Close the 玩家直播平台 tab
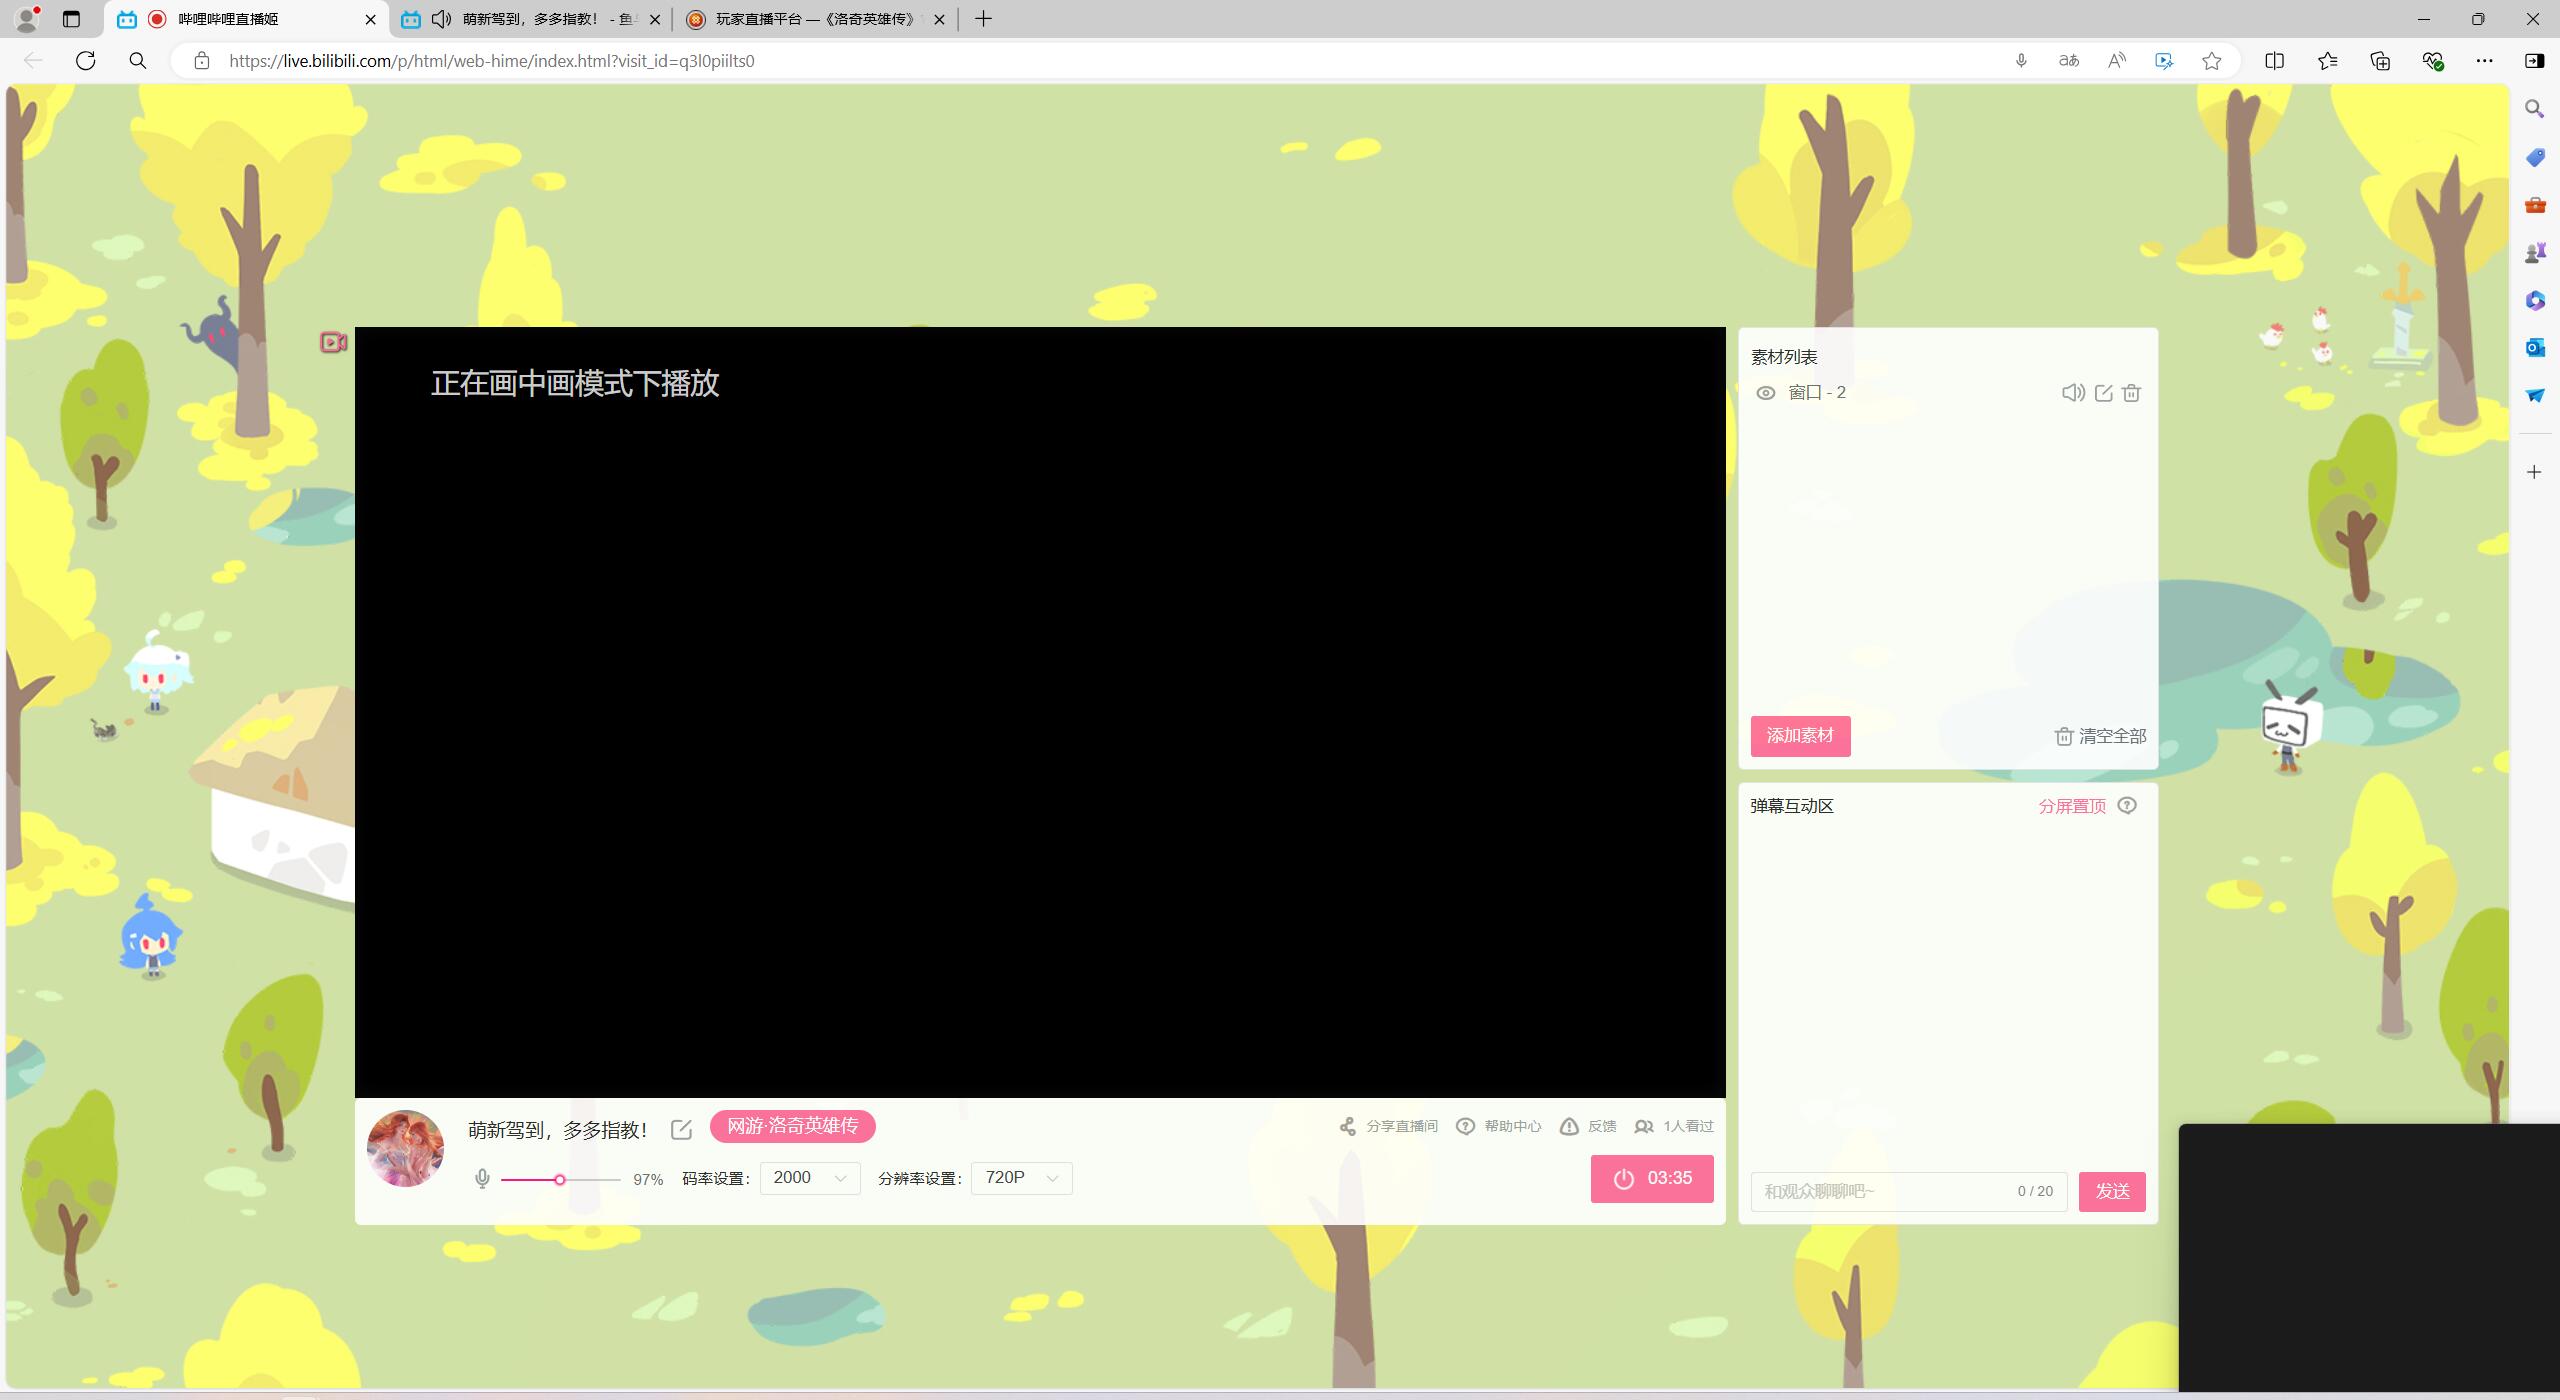Image resolution: width=2560 pixels, height=1400 pixels. (x=939, y=19)
